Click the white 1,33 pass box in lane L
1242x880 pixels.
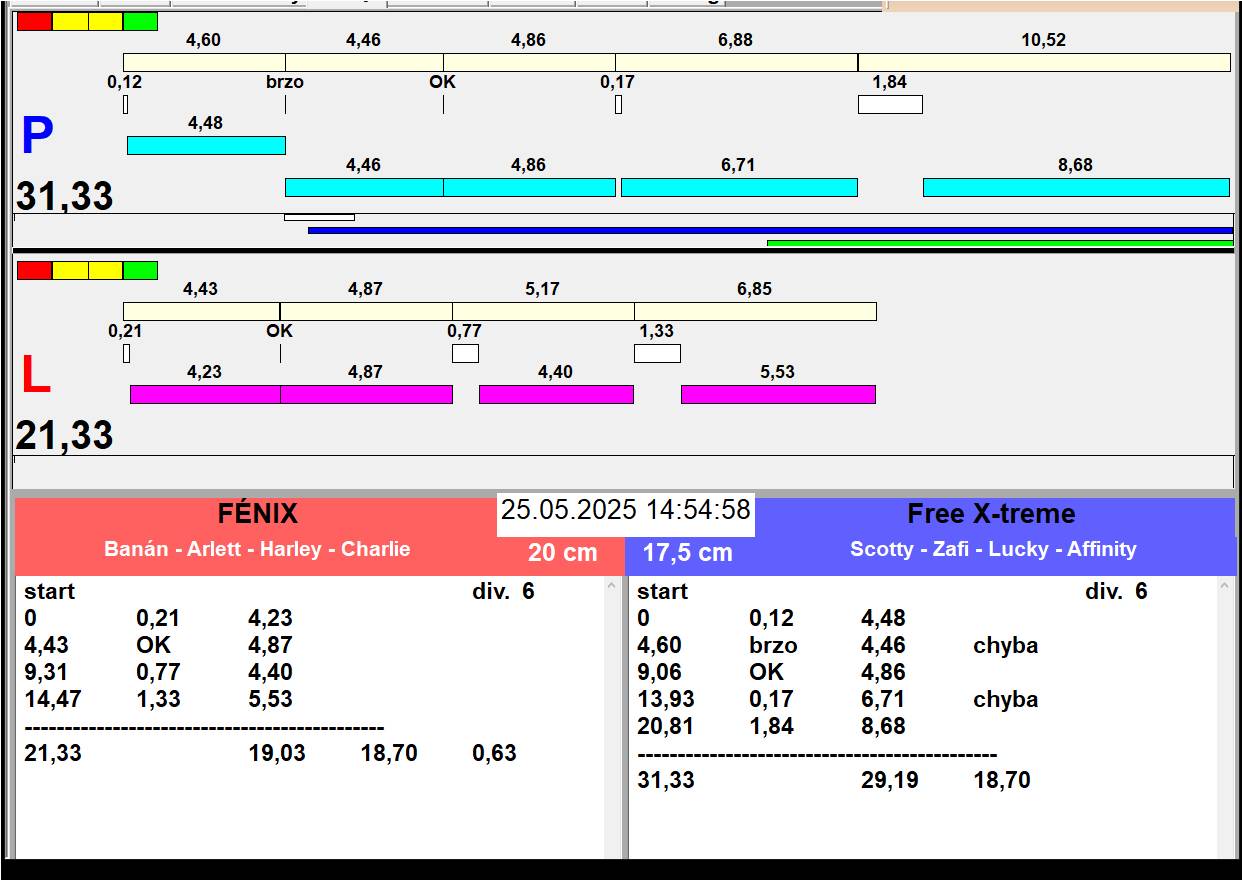[x=657, y=353]
